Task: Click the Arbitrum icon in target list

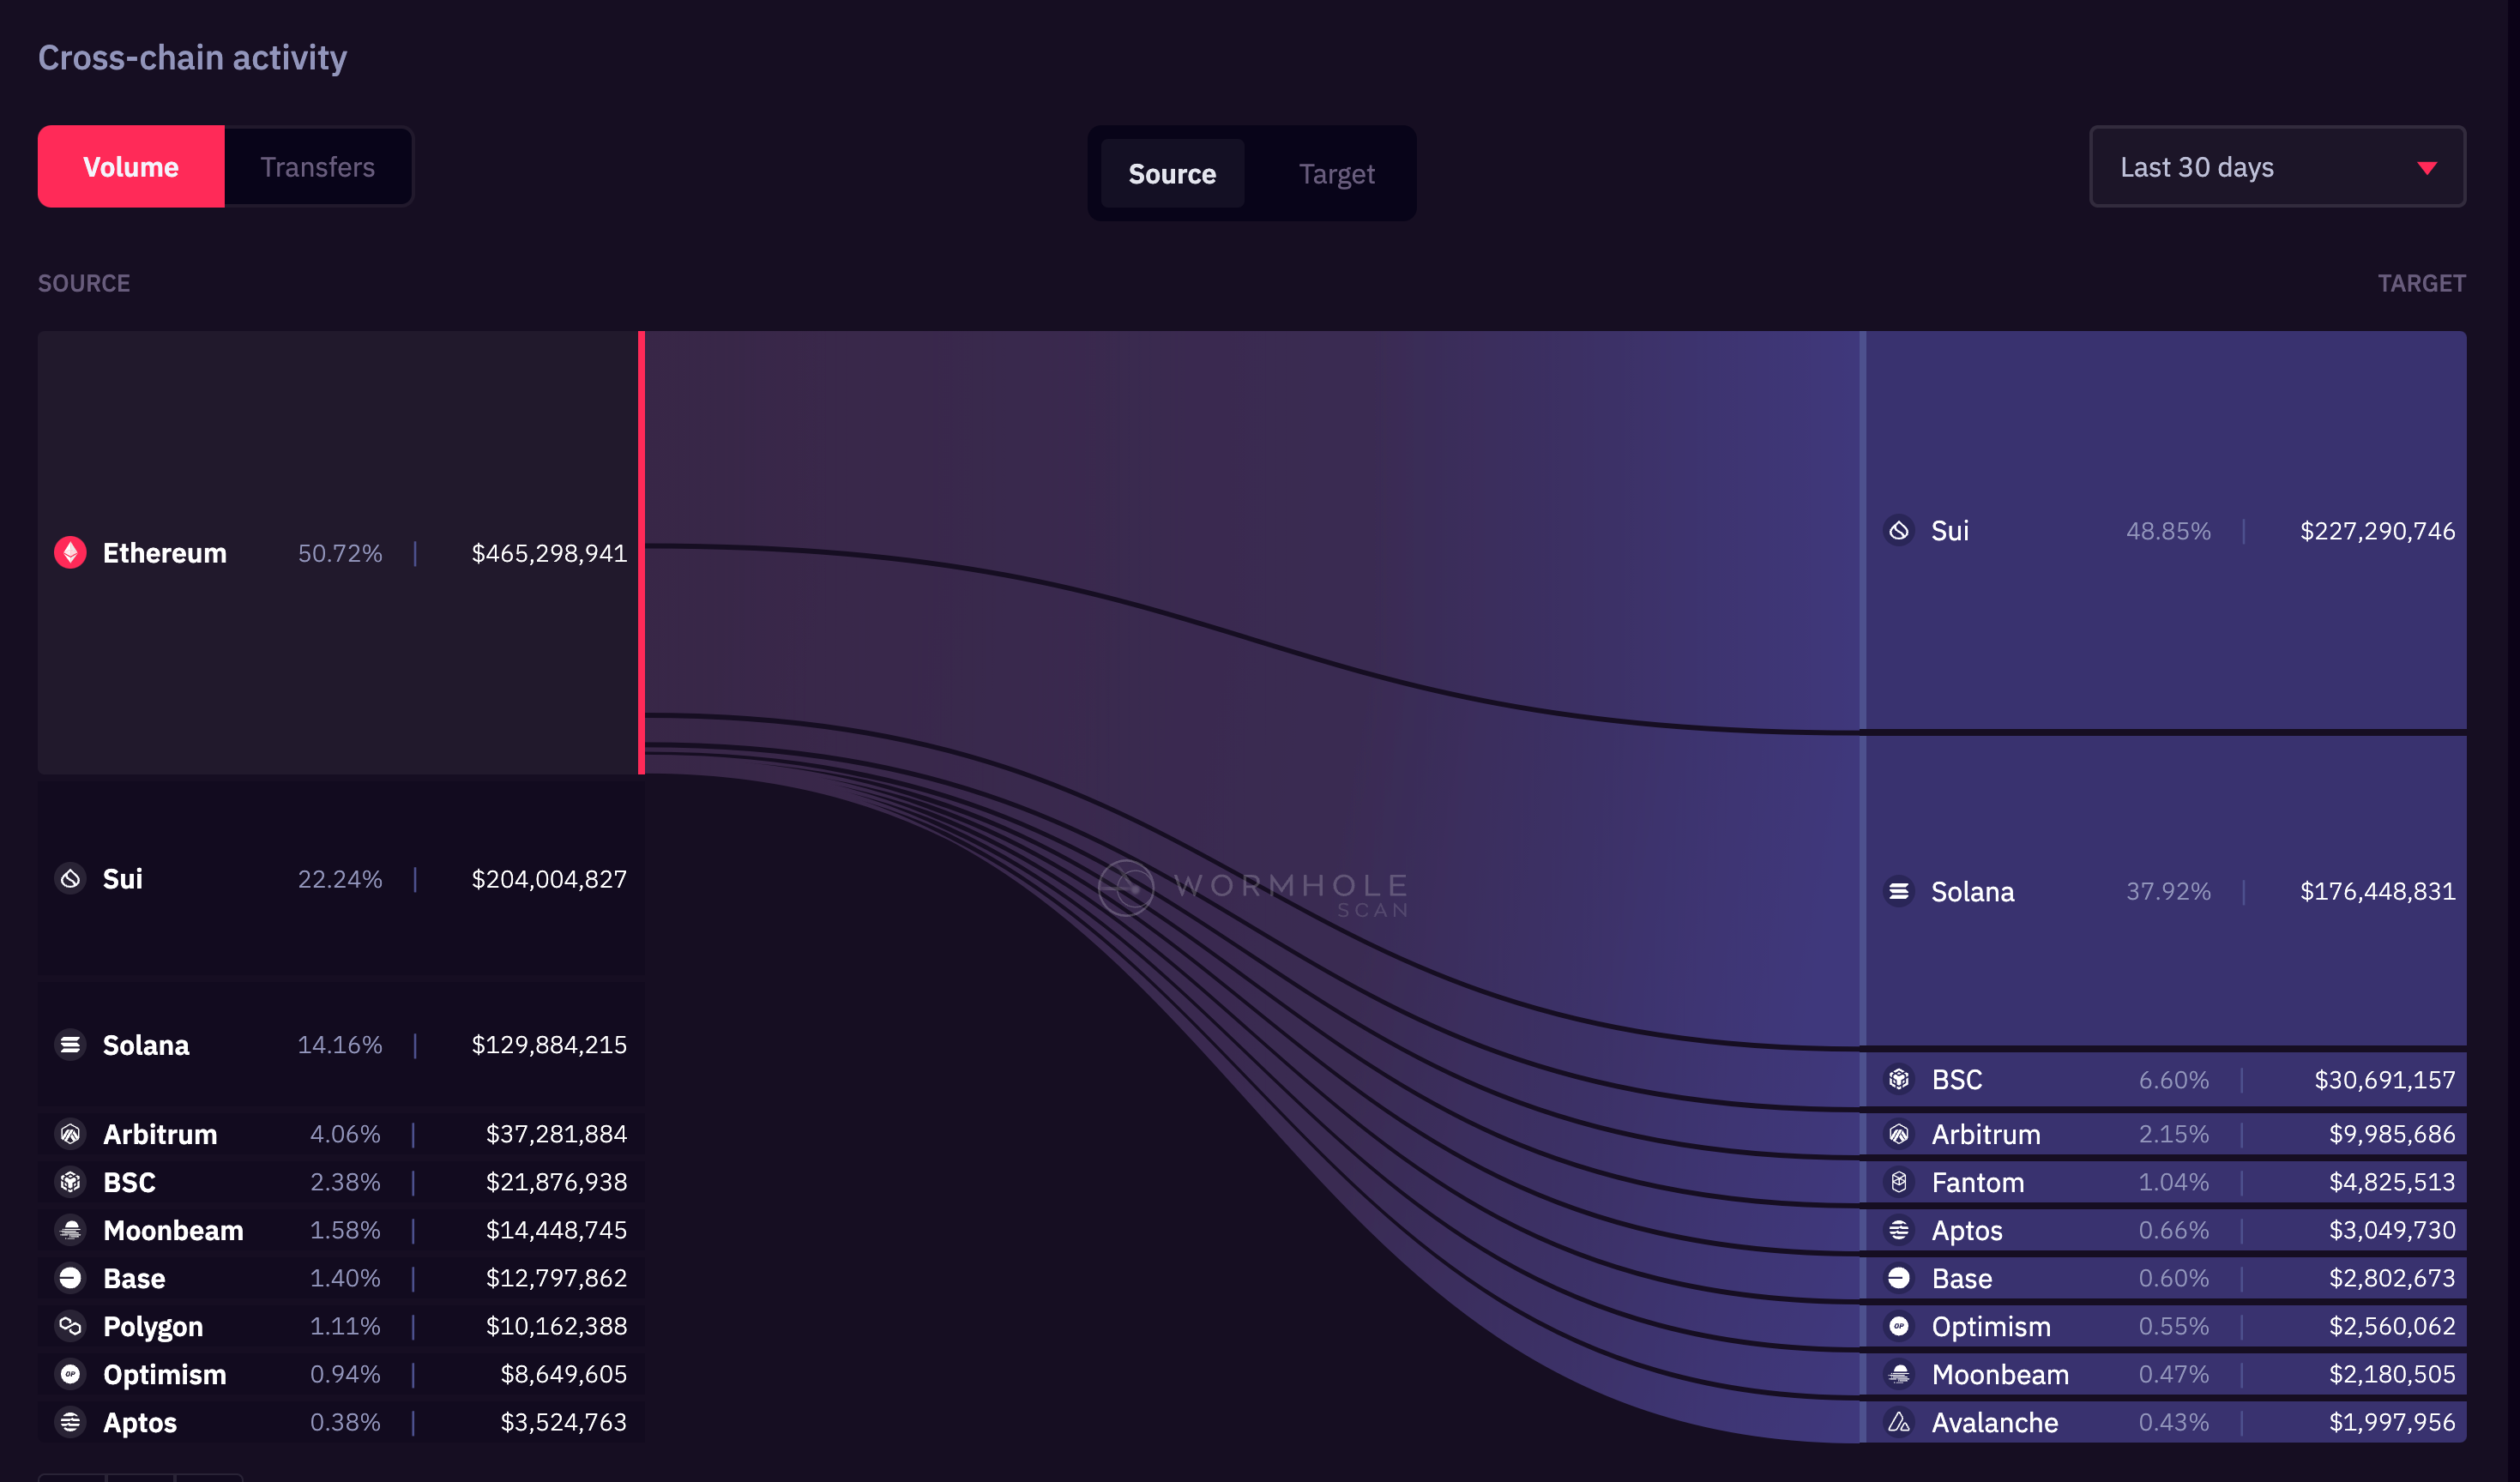Action: 1899,1134
